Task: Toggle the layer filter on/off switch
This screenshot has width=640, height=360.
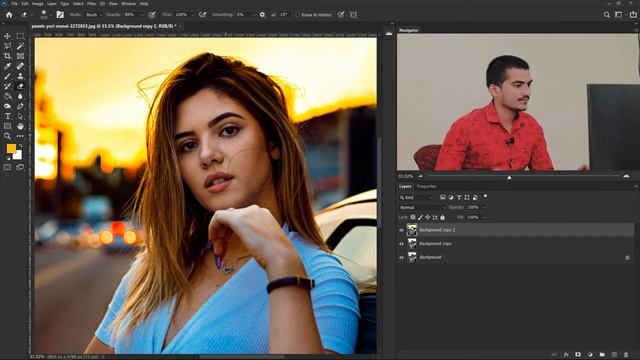Action: click(485, 197)
